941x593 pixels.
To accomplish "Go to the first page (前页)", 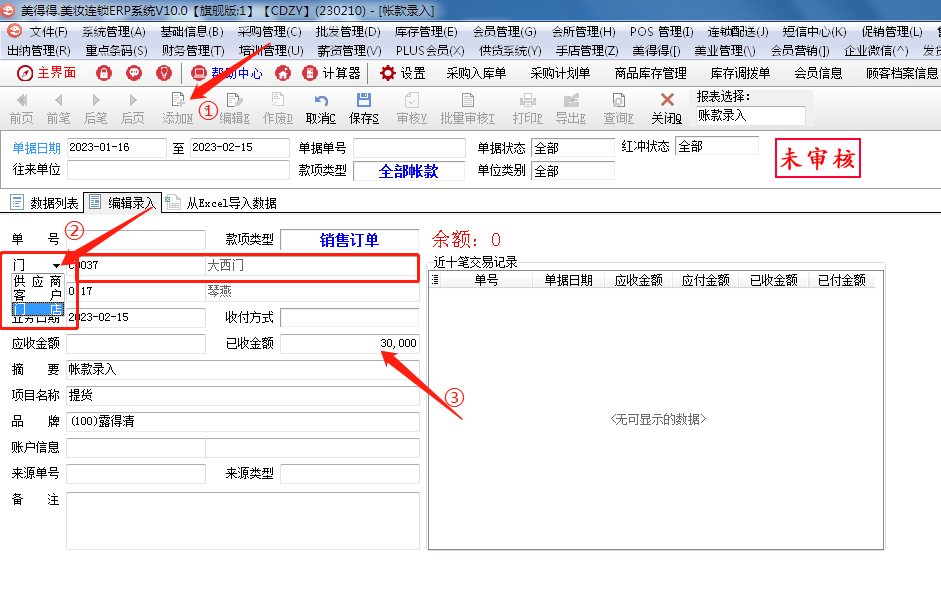I will 22,109.
